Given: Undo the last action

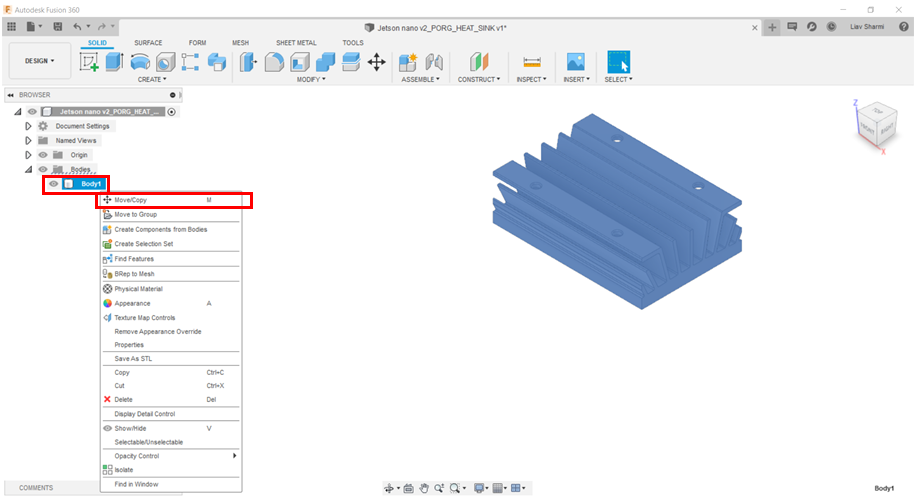Looking at the screenshot, I should tap(77, 26).
